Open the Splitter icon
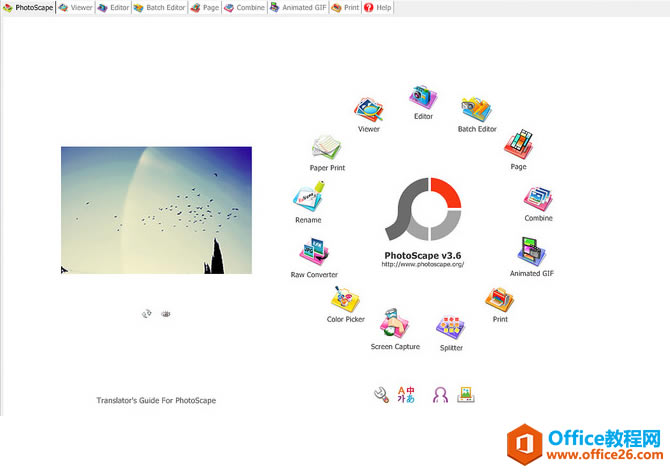This screenshot has width=670, height=472. pyautogui.click(x=450, y=328)
